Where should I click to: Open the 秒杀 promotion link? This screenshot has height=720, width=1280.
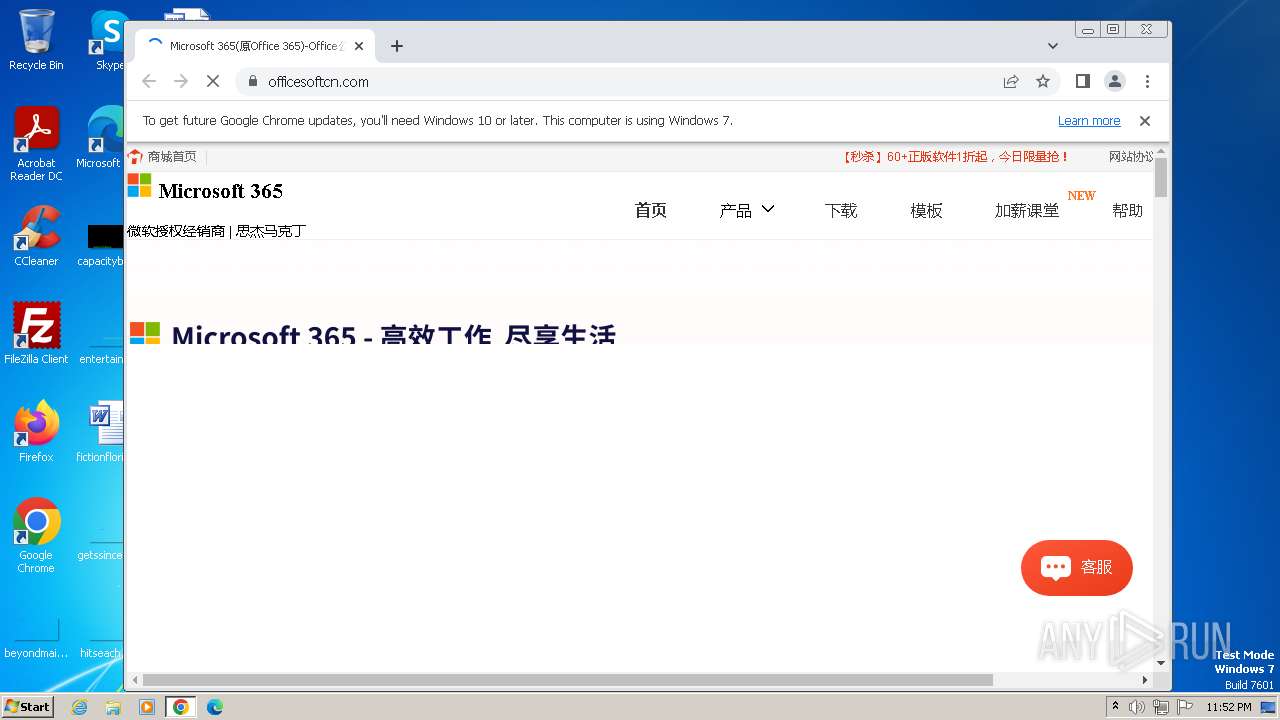coord(956,157)
